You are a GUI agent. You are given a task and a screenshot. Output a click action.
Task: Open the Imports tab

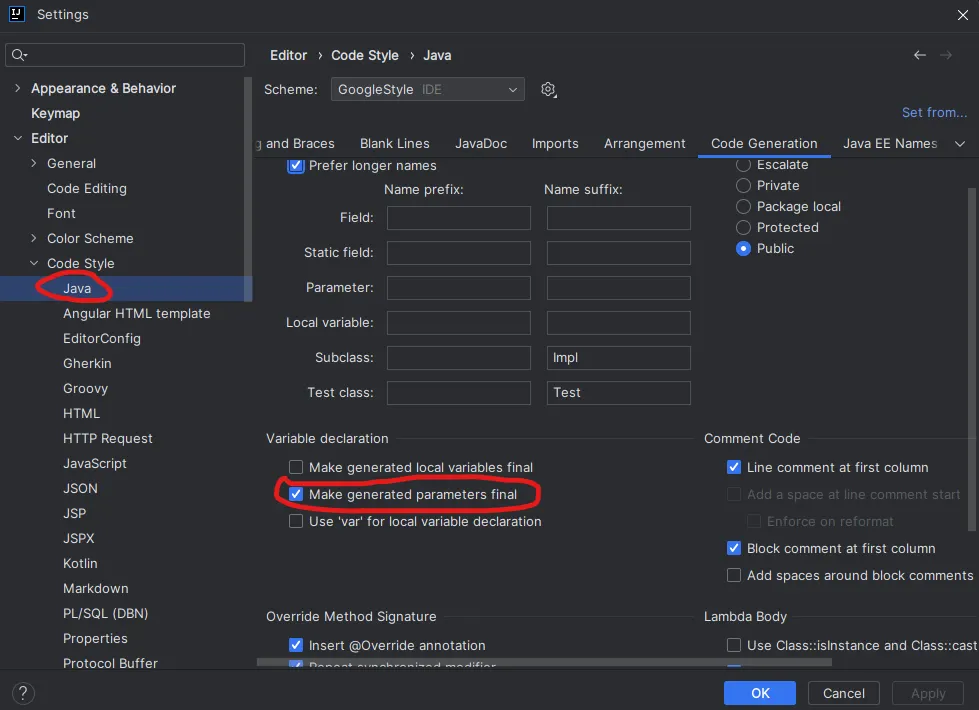coord(555,144)
